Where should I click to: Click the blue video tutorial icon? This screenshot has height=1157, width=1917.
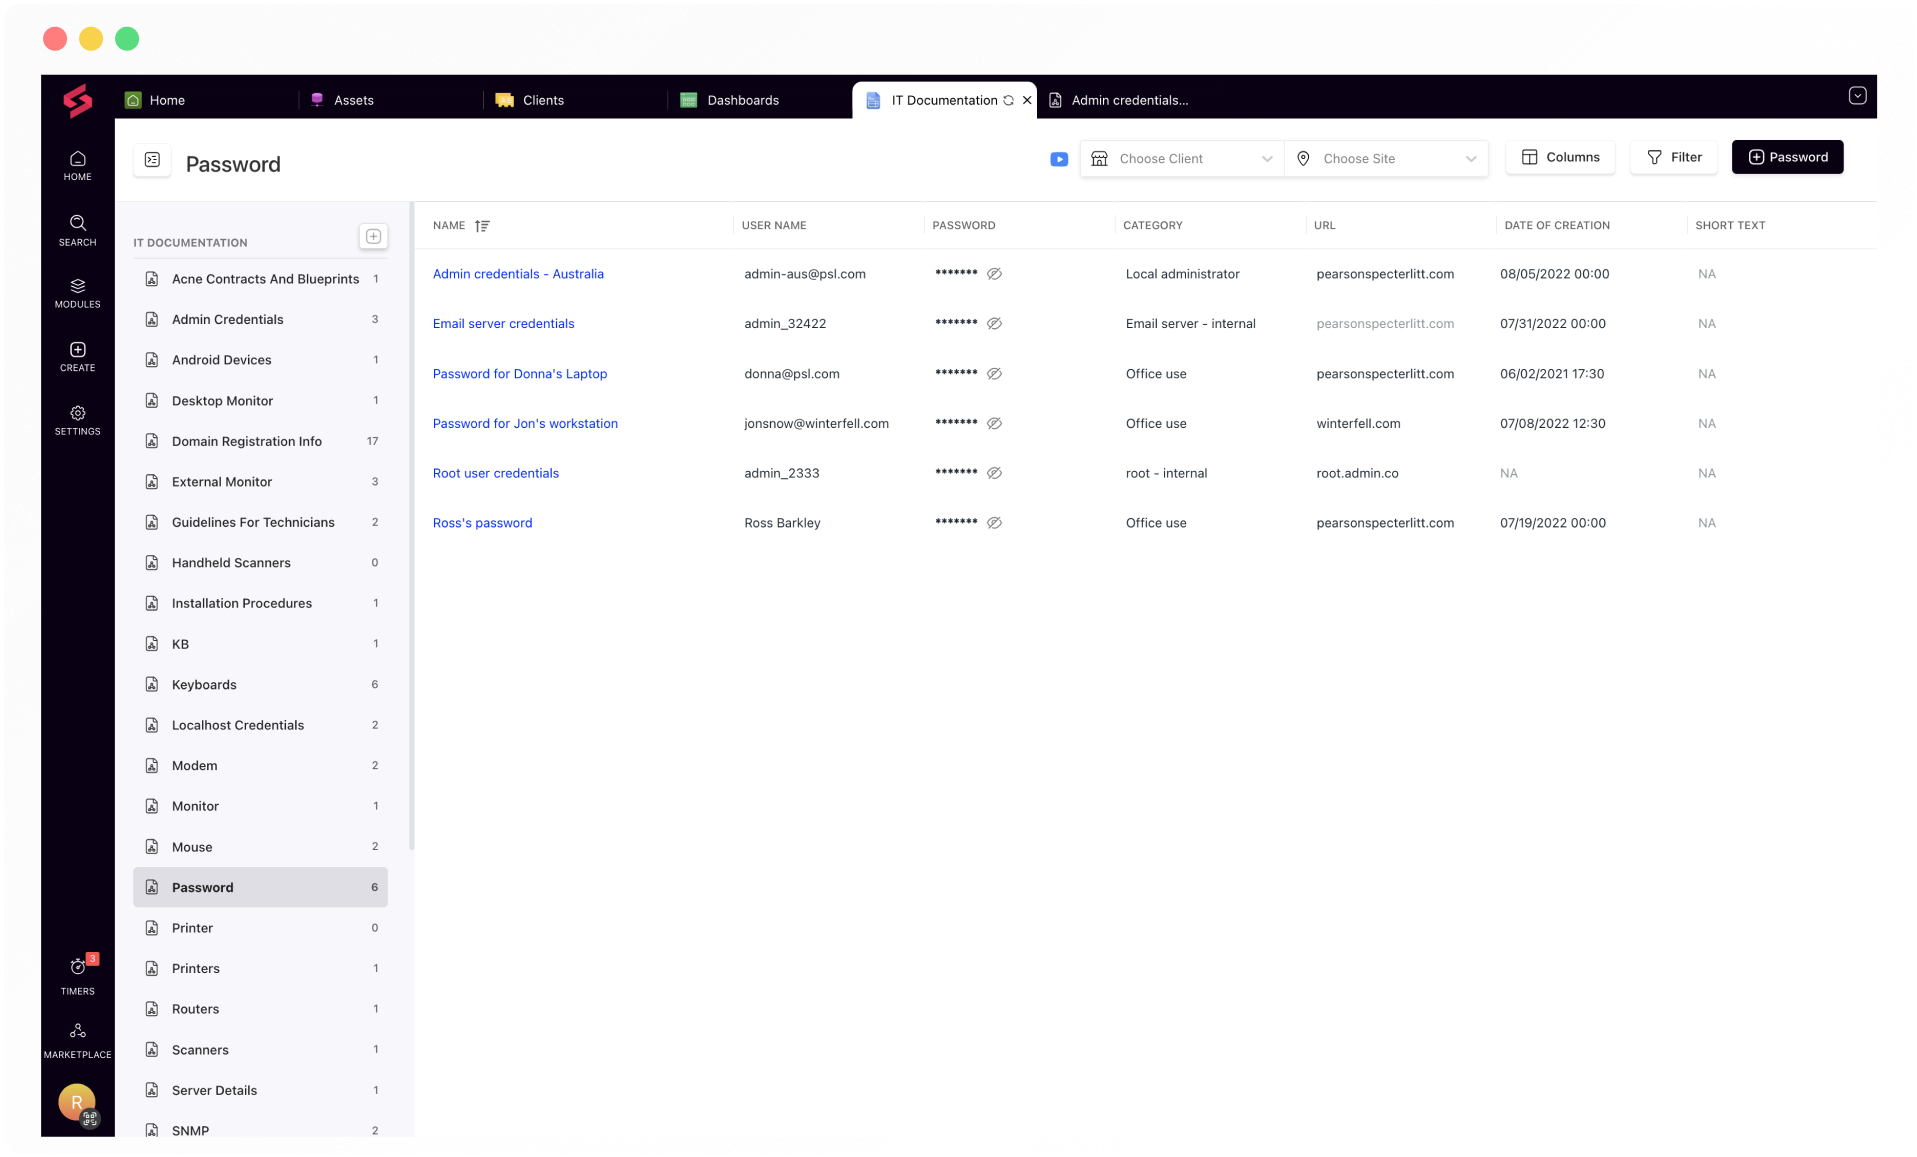1059,159
